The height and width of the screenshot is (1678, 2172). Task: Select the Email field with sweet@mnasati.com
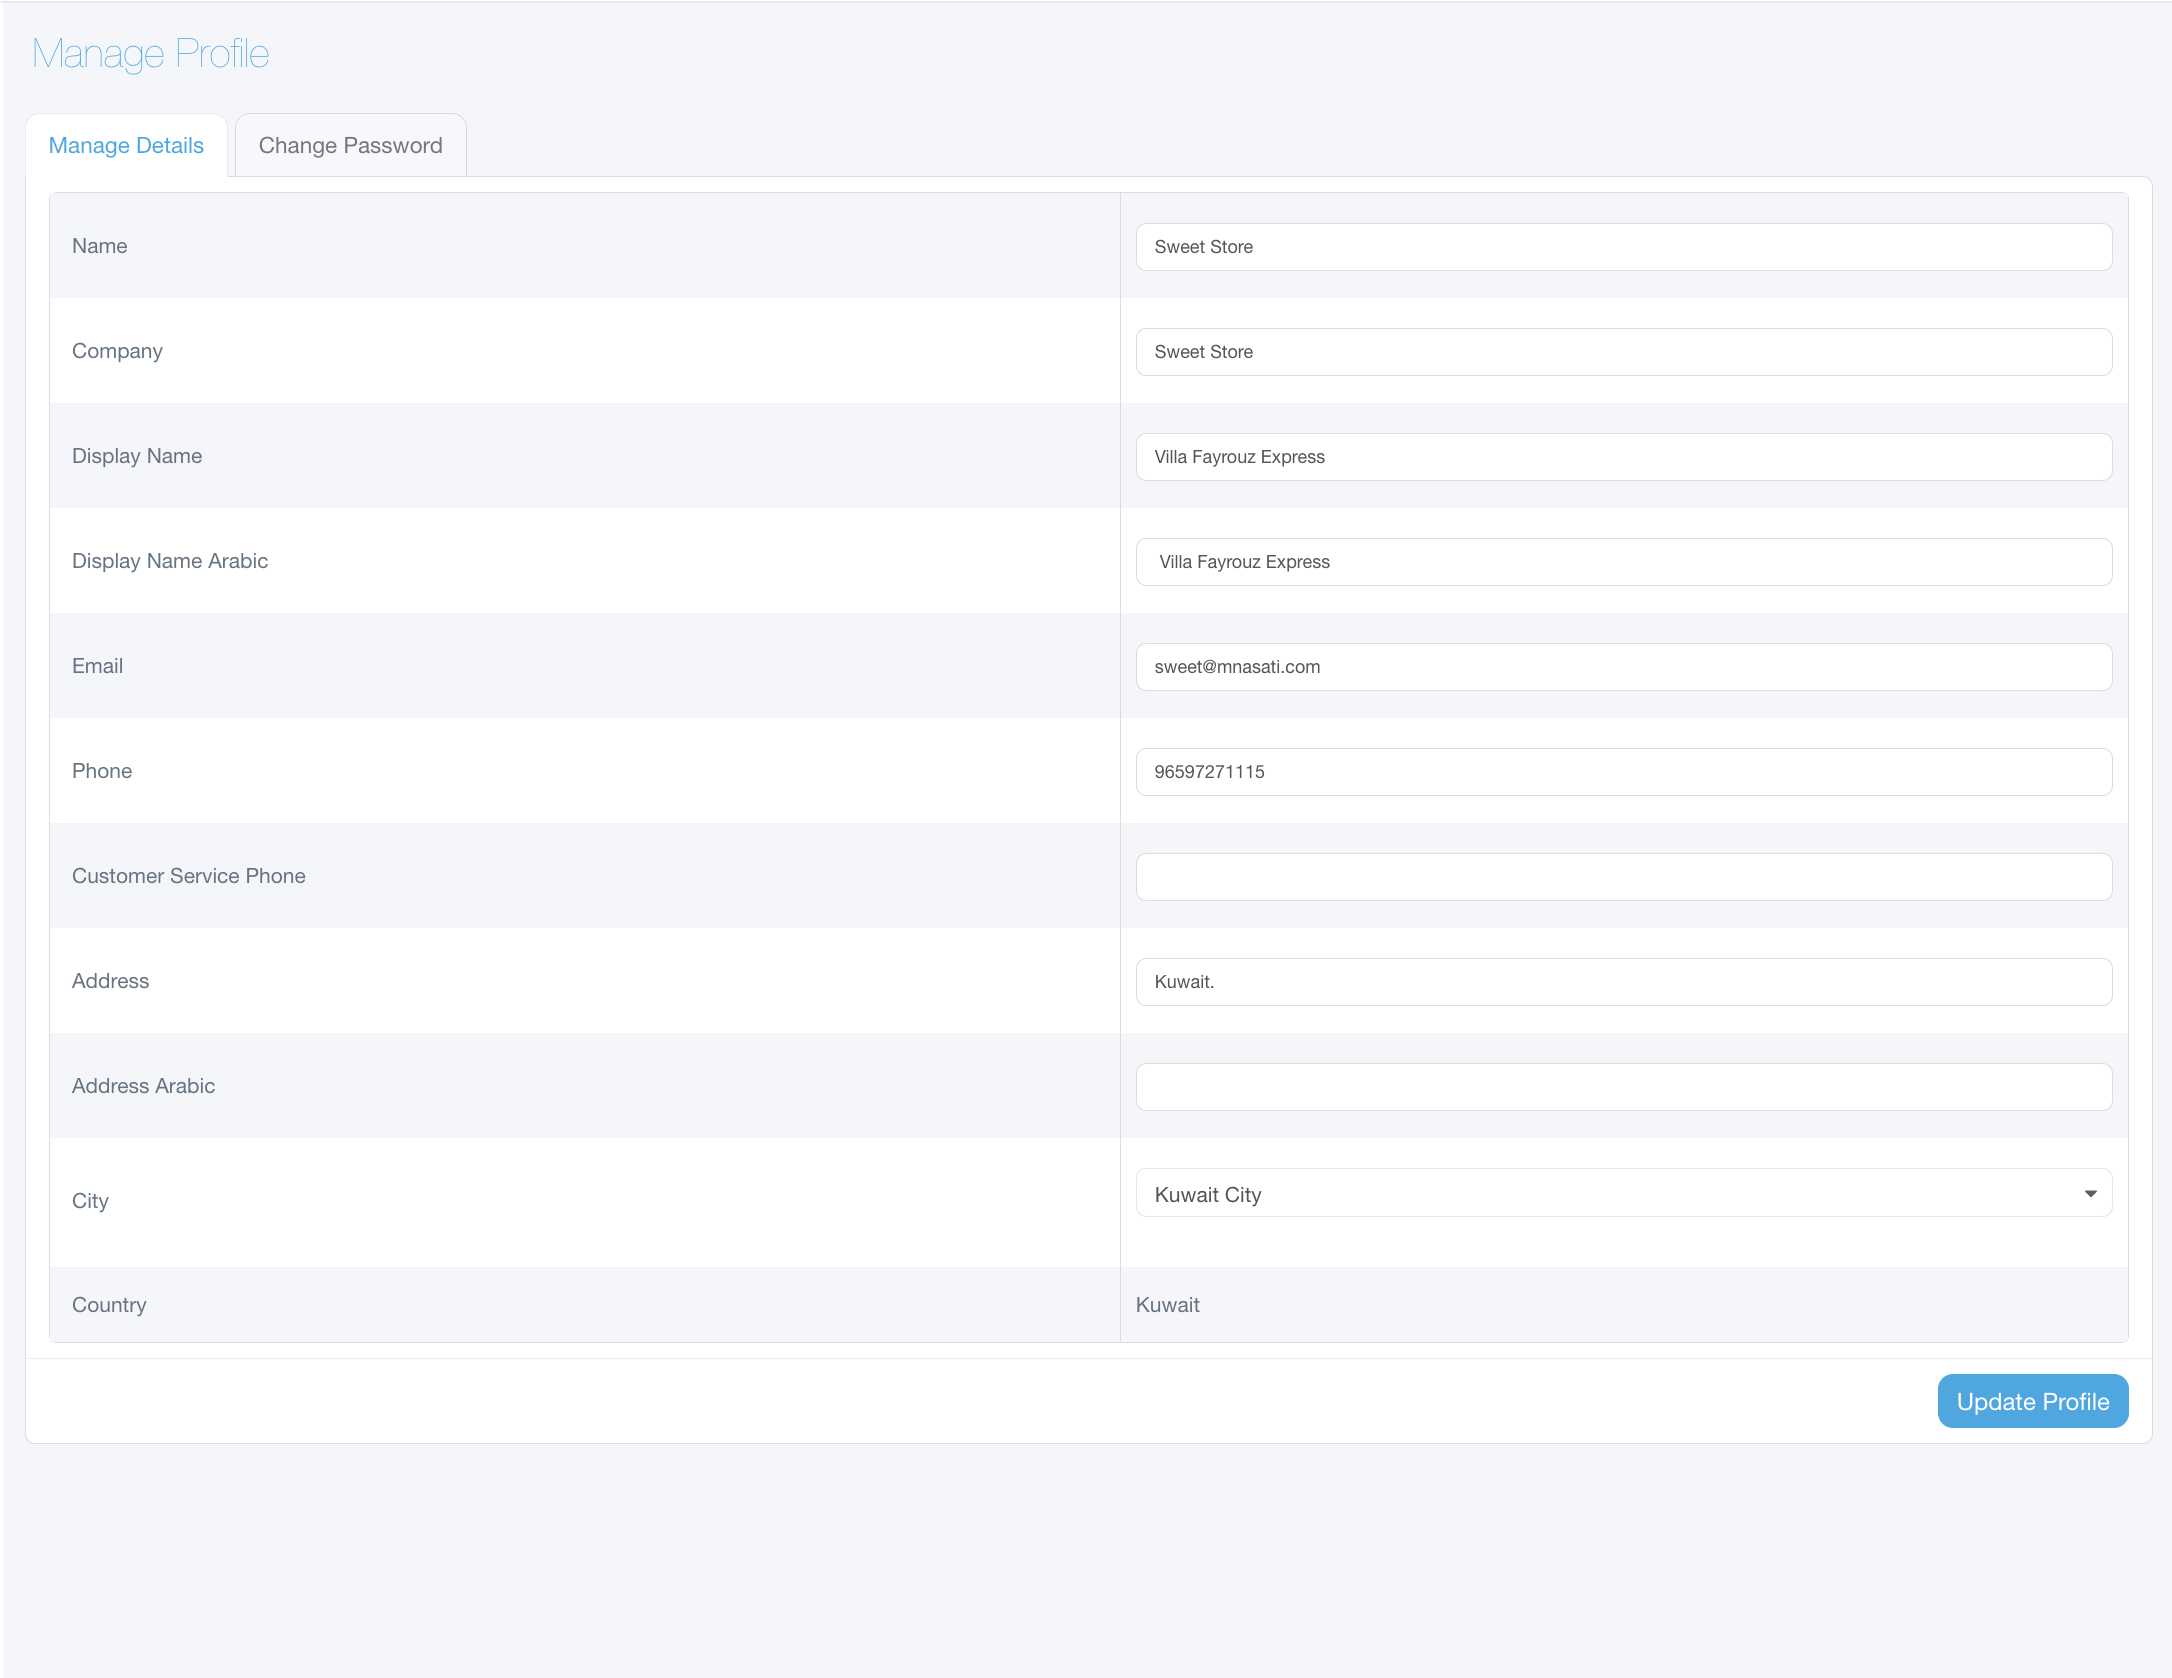click(x=1623, y=667)
